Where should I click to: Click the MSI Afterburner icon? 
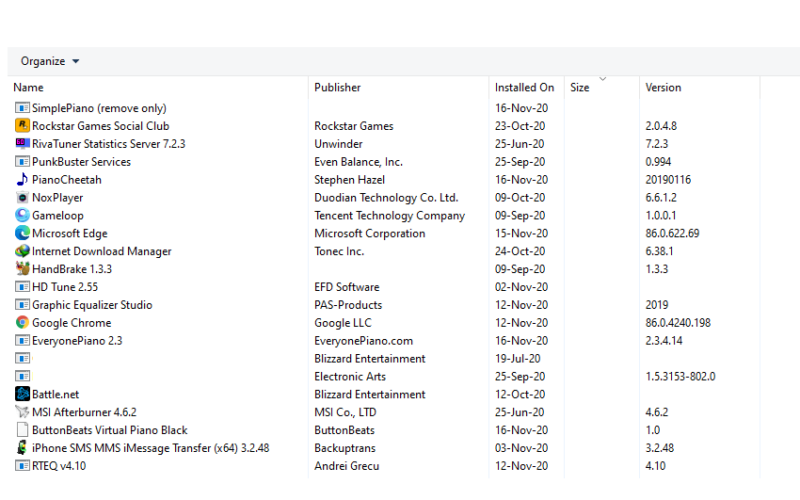(22, 412)
